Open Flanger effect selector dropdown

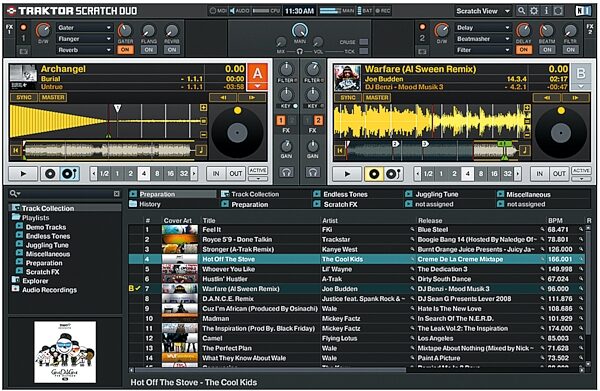click(85, 39)
